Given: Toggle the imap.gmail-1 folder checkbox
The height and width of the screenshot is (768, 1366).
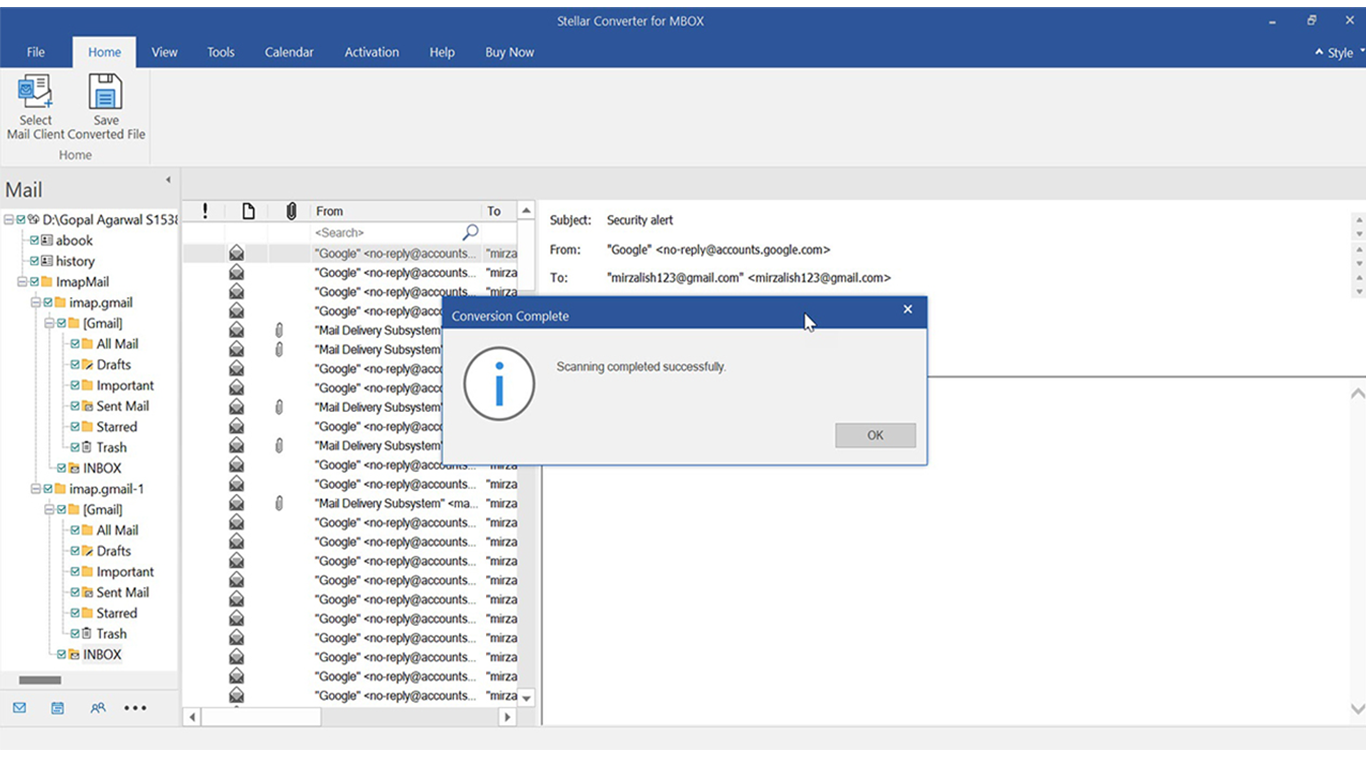Looking at the screenshot, I should (x=48, y=489).
